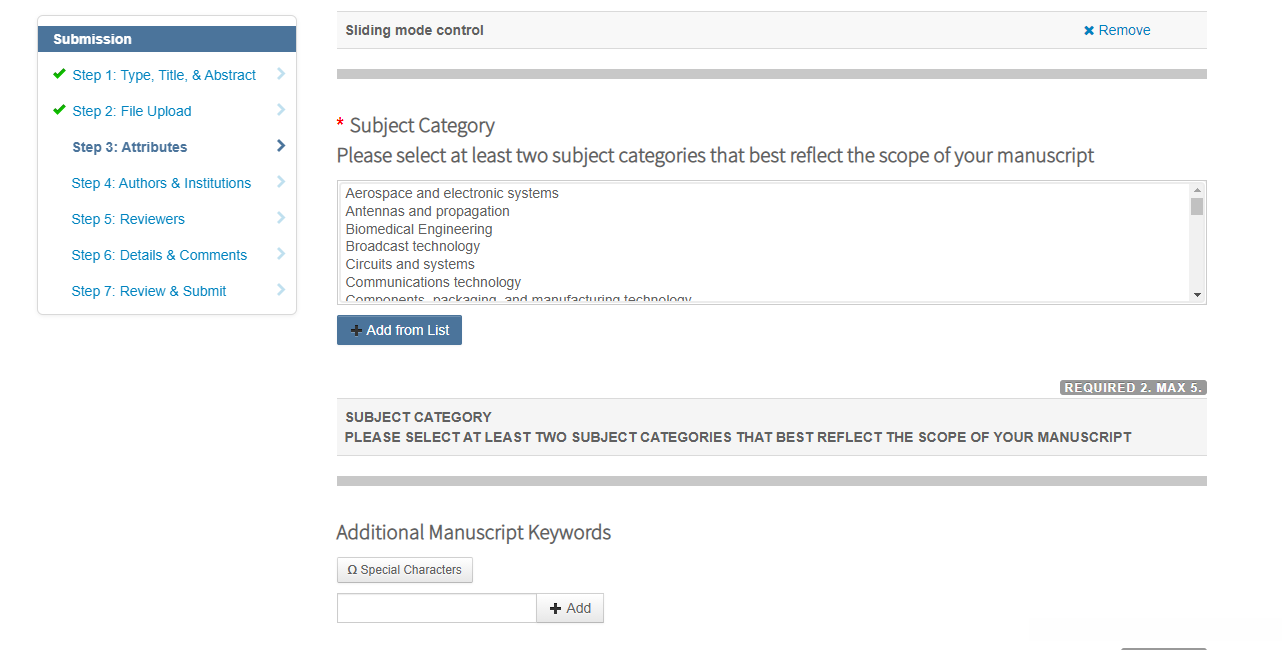Click the Remove X icon for Sliding mode control
This screenshot has width=1287, height=650.
click(1089, 31)
